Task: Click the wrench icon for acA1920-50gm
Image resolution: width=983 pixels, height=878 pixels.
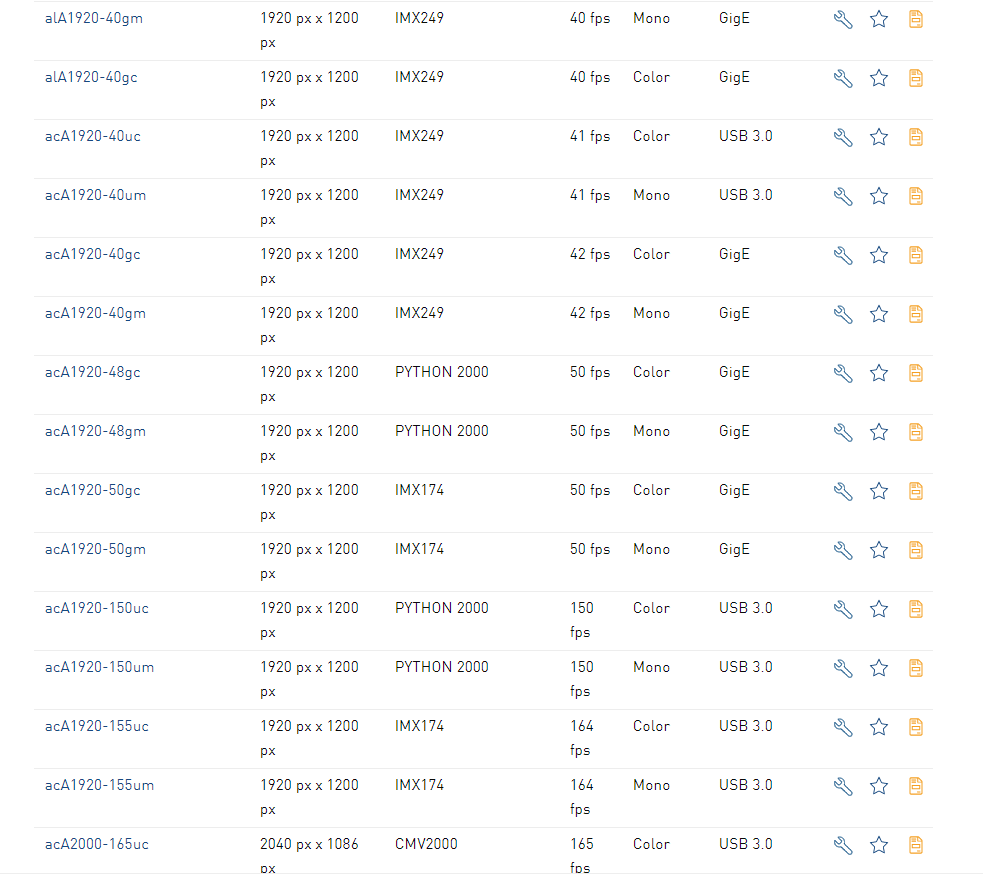Action: [x=843, y=550]
